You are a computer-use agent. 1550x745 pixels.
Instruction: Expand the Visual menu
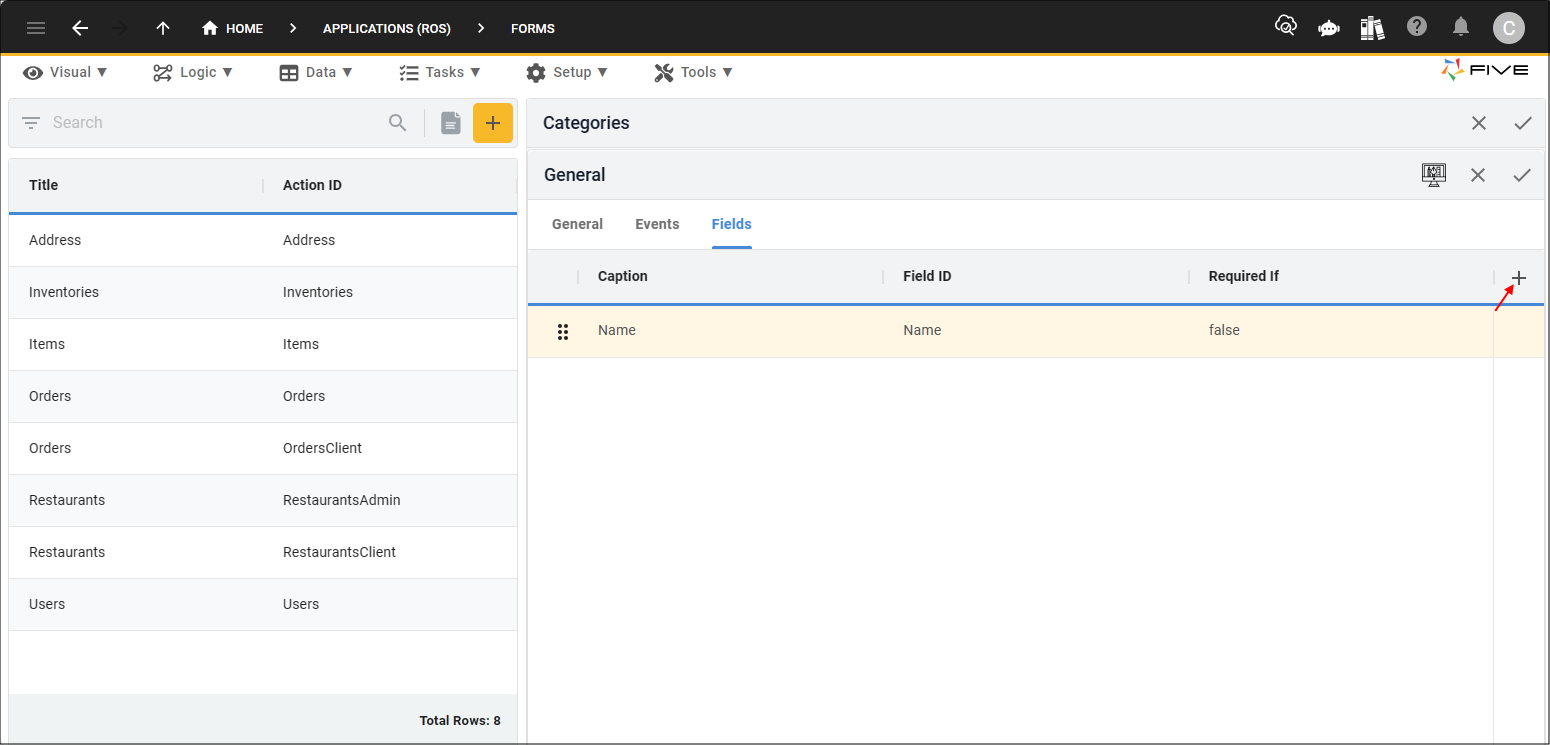click(x=66, y=72)
